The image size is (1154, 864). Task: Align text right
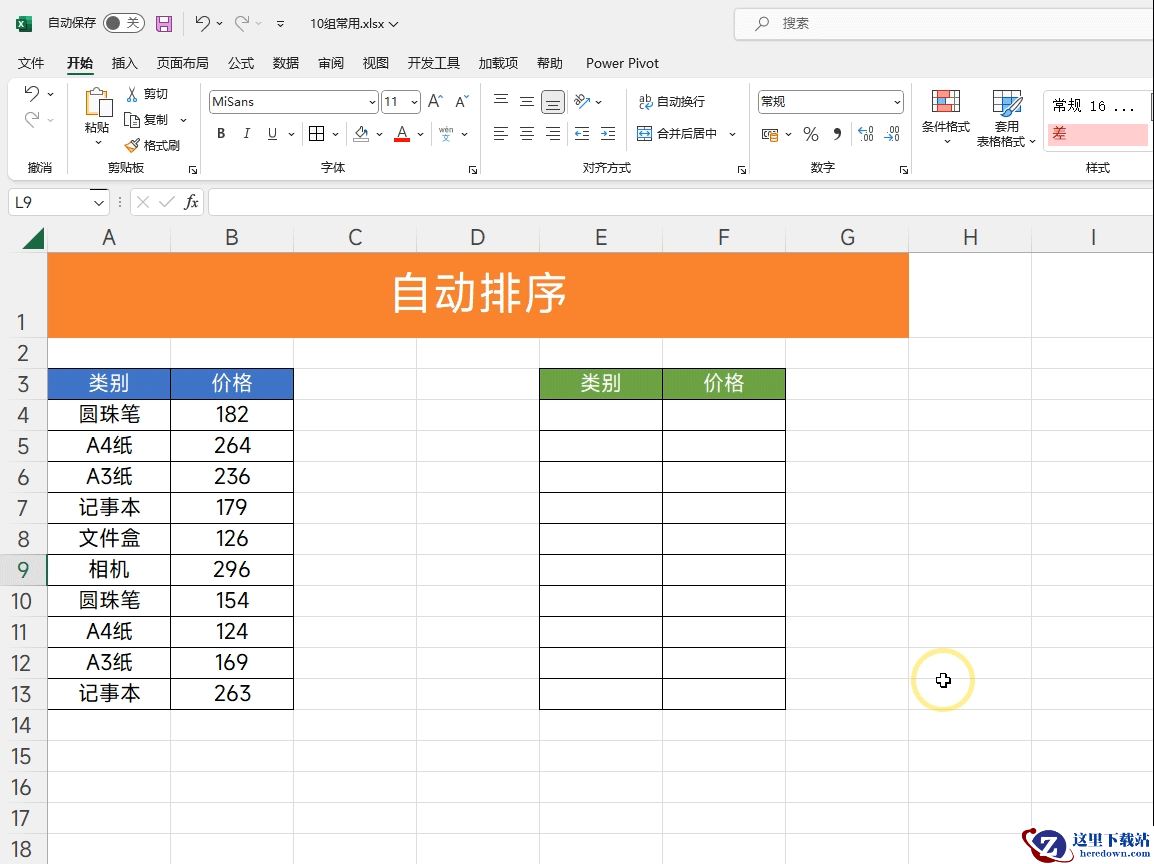coord(553,133)
